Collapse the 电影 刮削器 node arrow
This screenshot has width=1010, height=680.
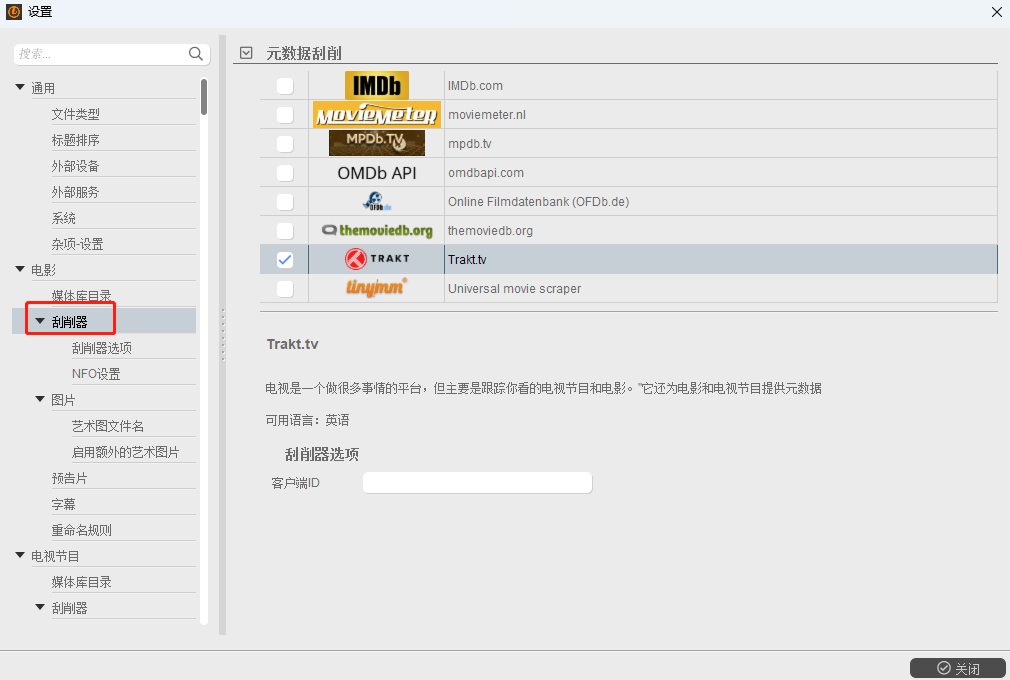click(40, 321)
